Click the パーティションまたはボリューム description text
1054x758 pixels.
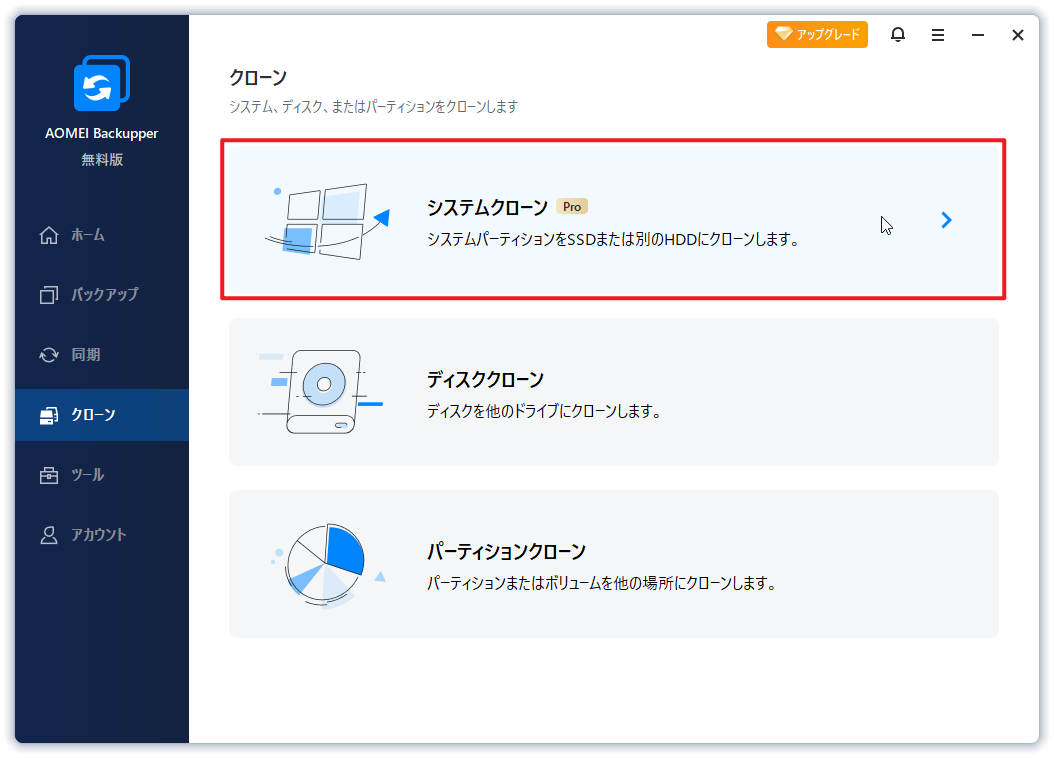(602, 583)
